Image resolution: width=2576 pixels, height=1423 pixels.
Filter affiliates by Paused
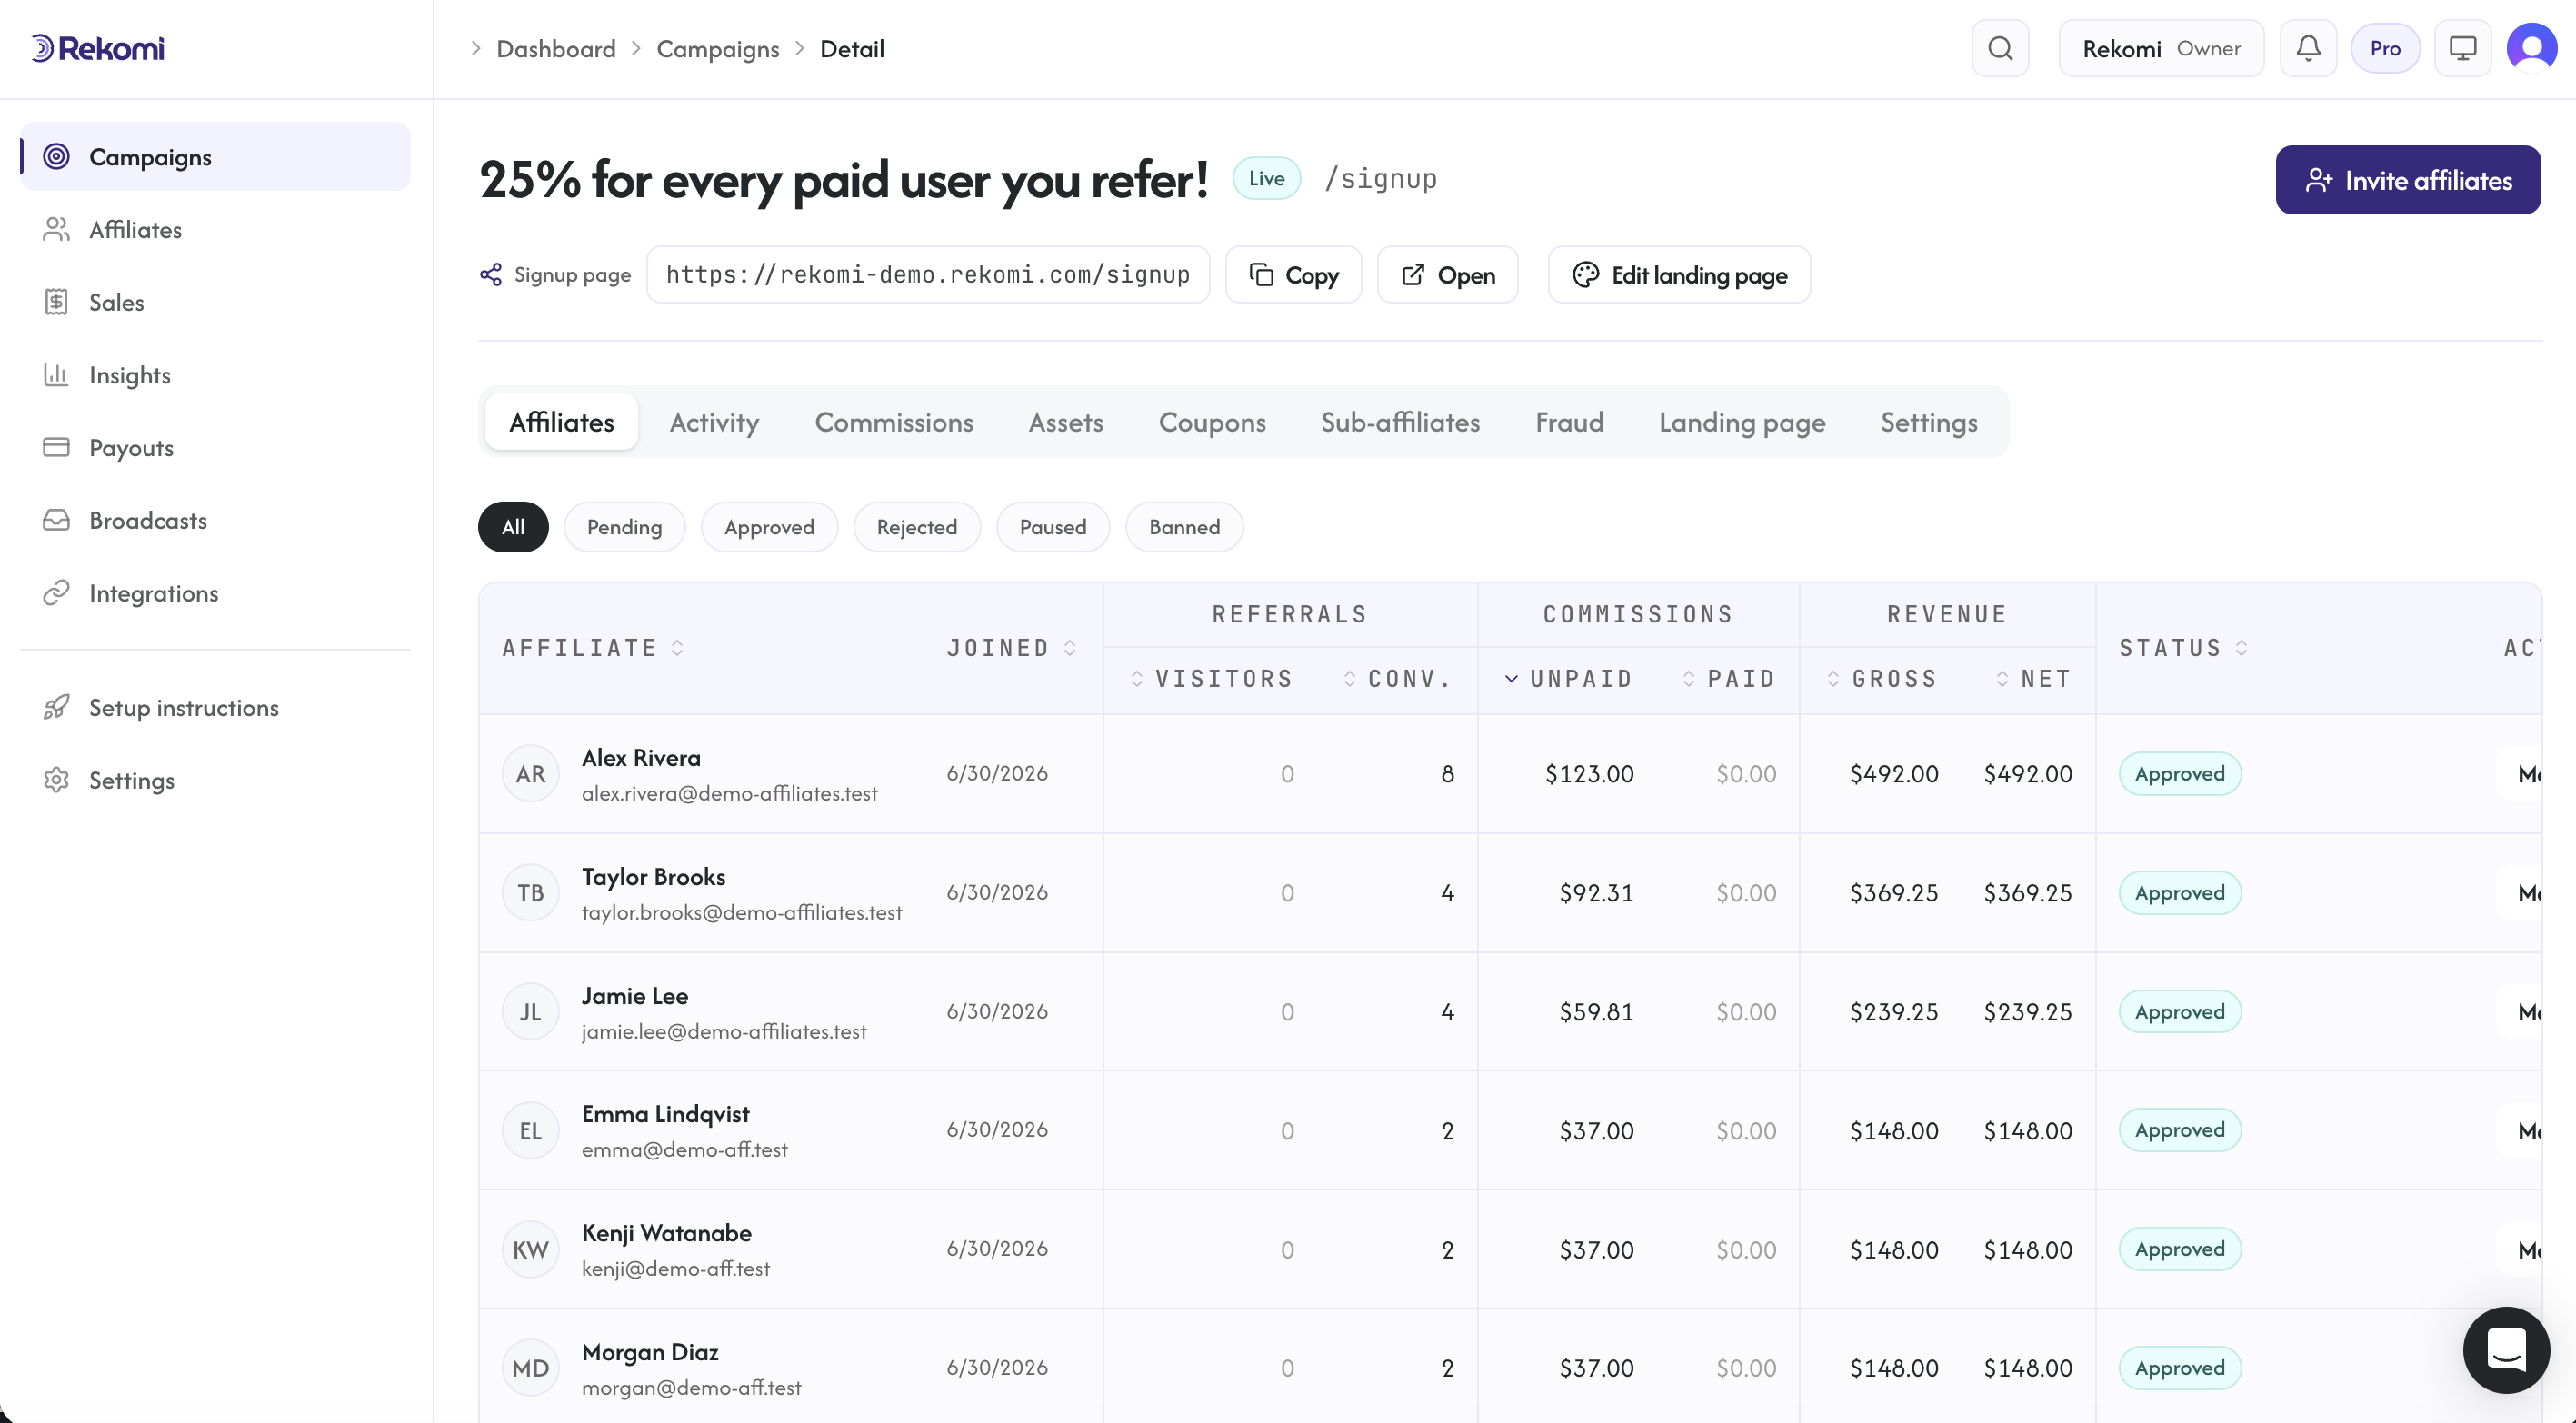(x=1052, y=527)
